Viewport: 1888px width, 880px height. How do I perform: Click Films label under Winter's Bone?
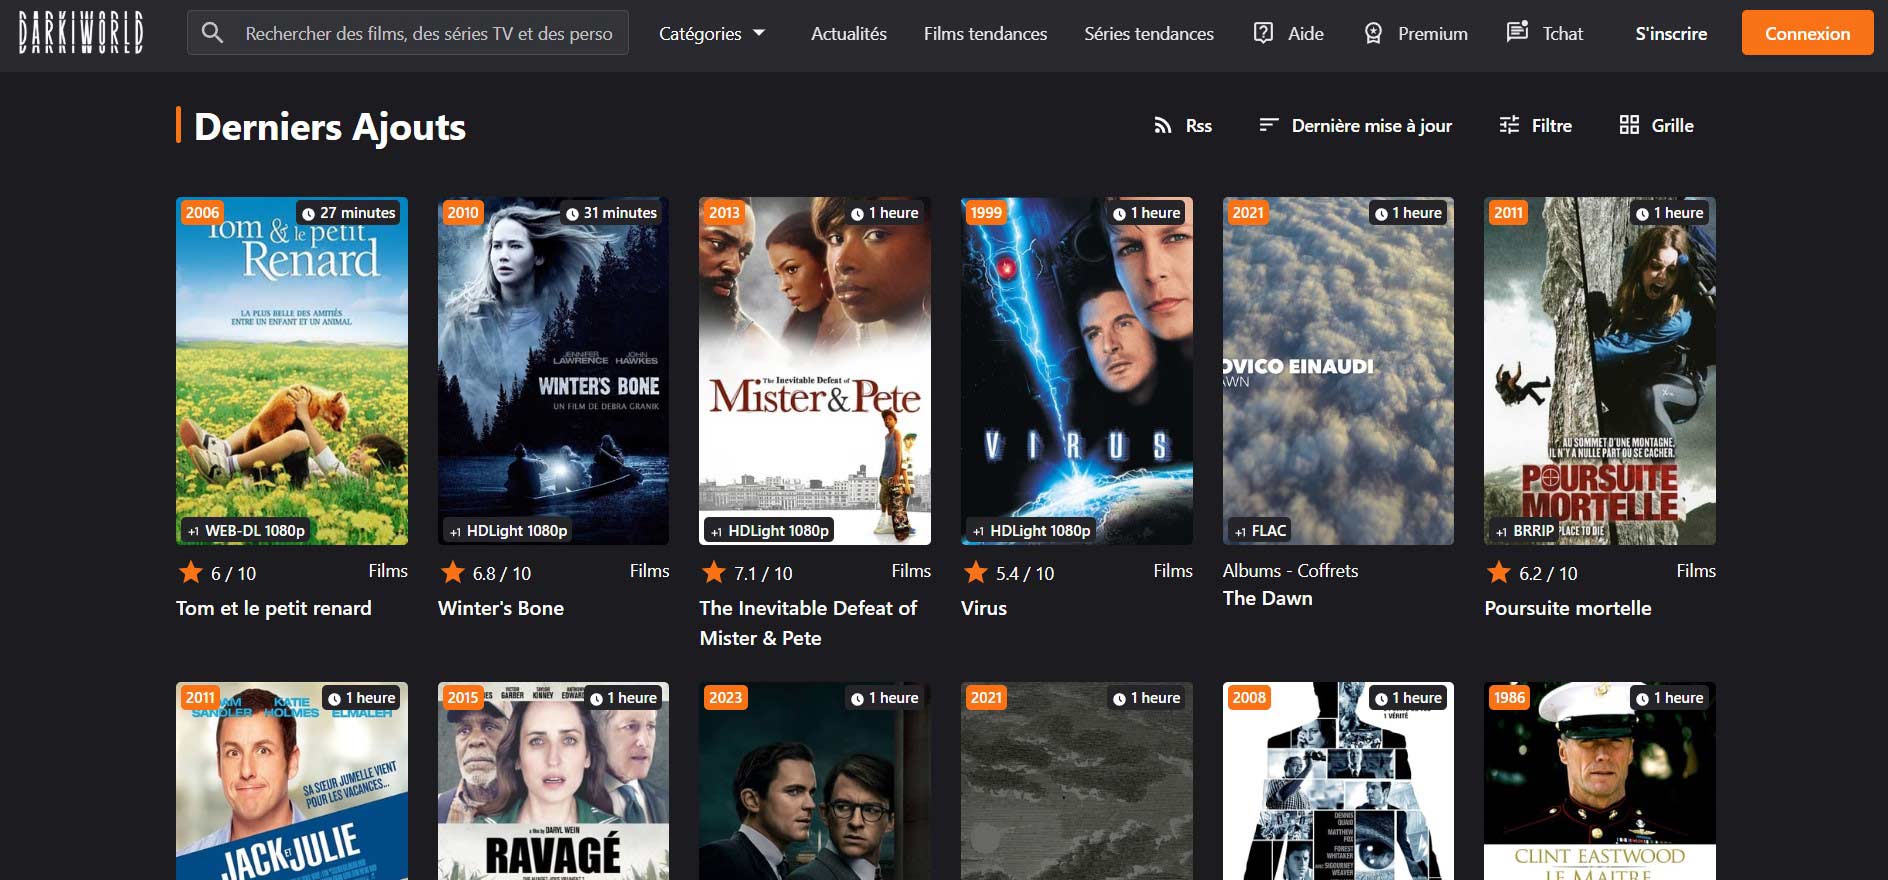[650, 571]
